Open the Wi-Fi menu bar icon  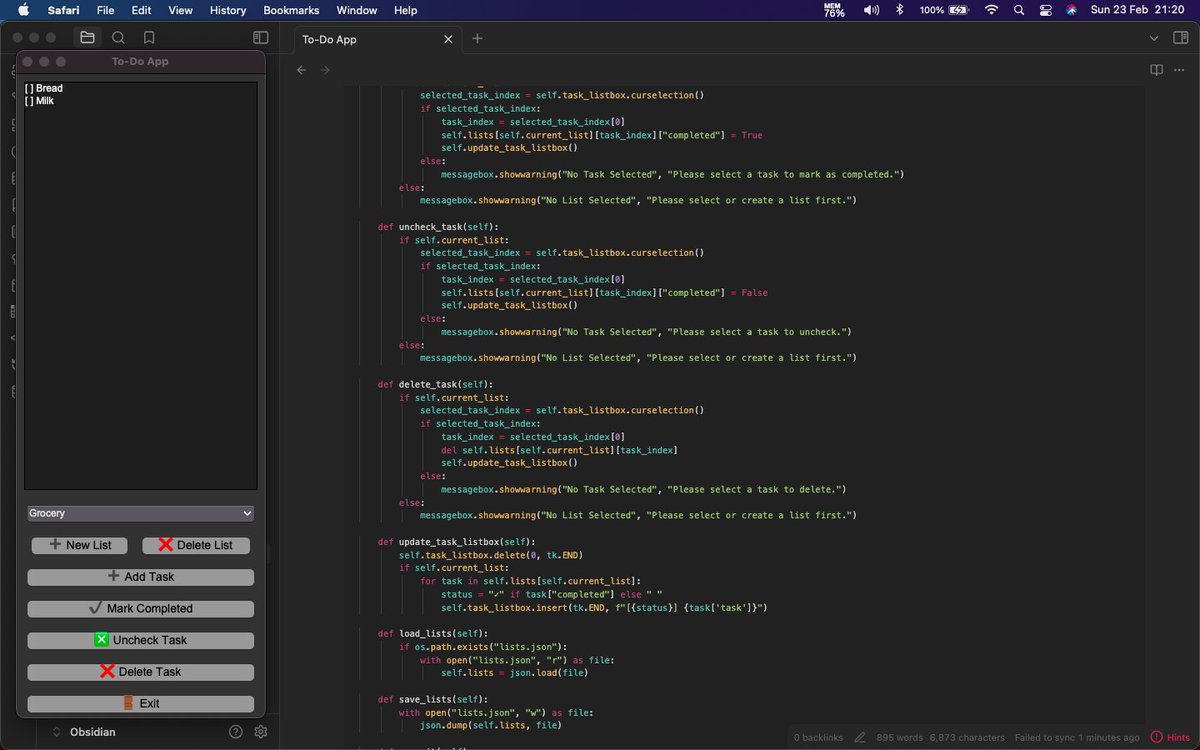coord(991,10)
